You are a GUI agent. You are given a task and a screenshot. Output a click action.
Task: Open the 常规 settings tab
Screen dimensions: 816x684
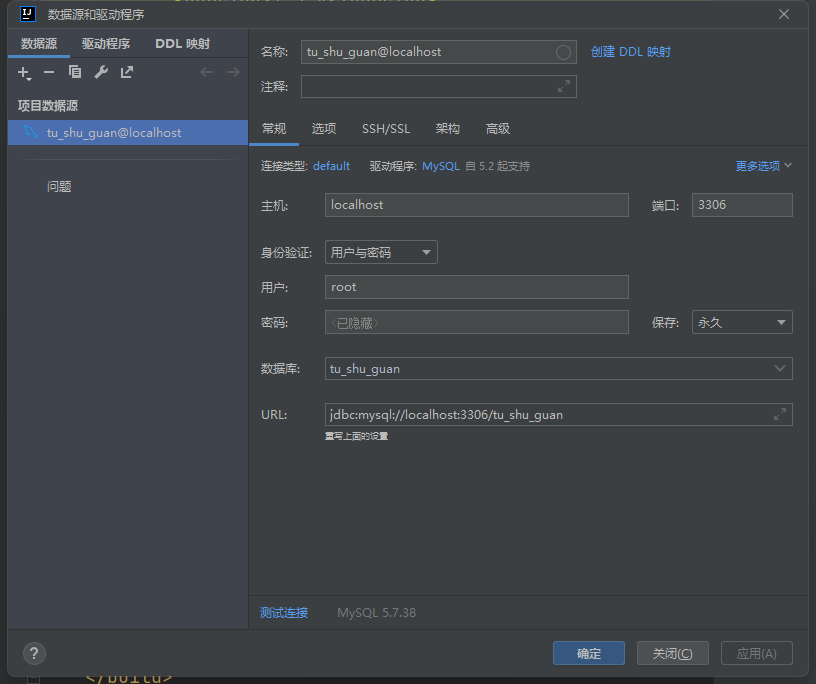tap(274, 129)
